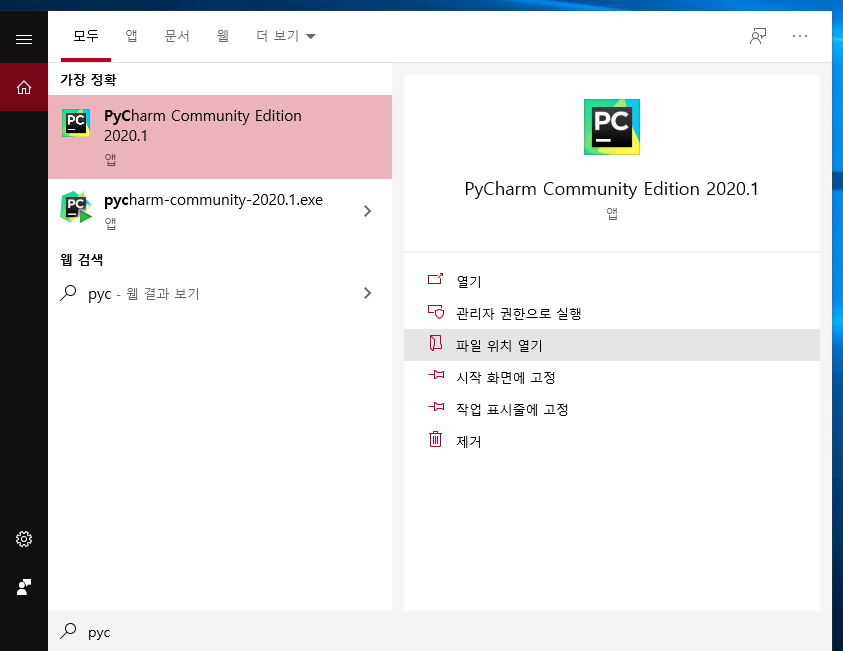Expand the pyc web results arrow
Viewport: 843px width, 651px height.
click(x=367, y=293)
